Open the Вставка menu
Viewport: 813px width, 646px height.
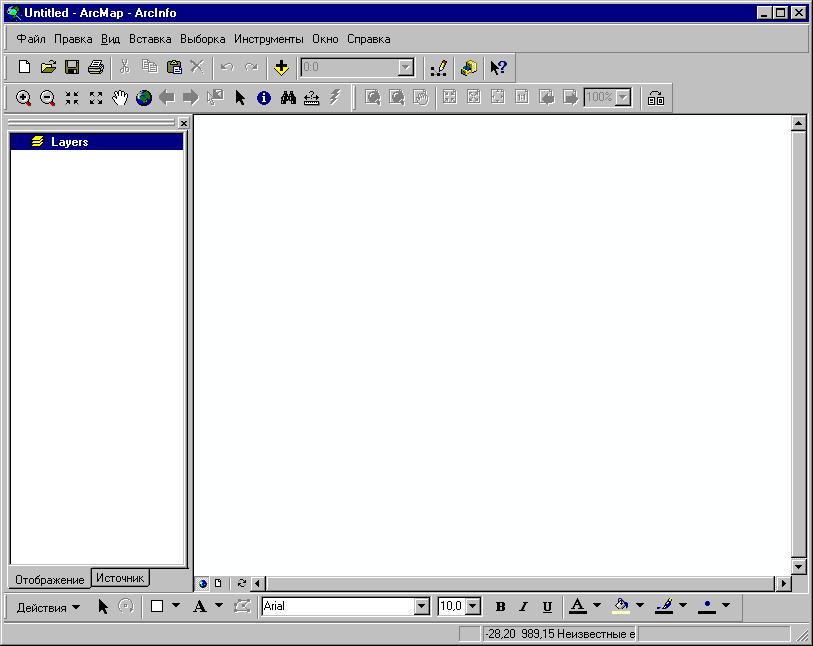(150, 39)
